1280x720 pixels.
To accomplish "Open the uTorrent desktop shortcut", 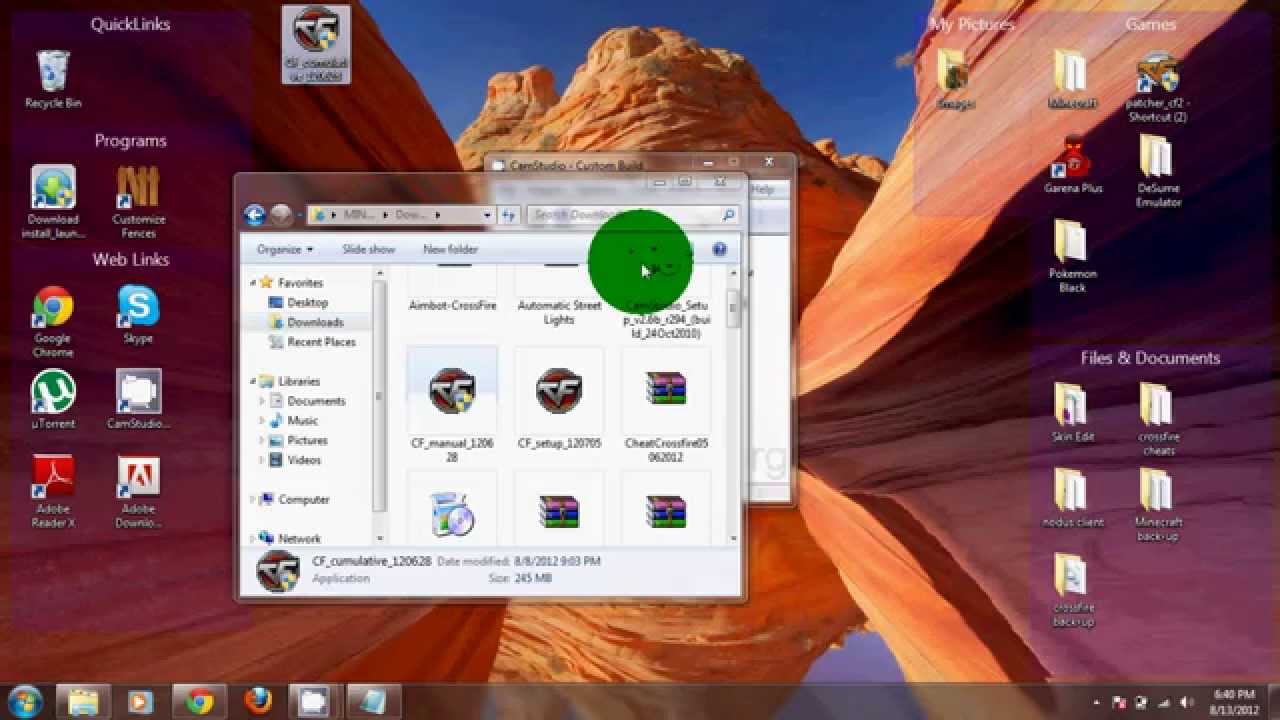I will [53, 399].
